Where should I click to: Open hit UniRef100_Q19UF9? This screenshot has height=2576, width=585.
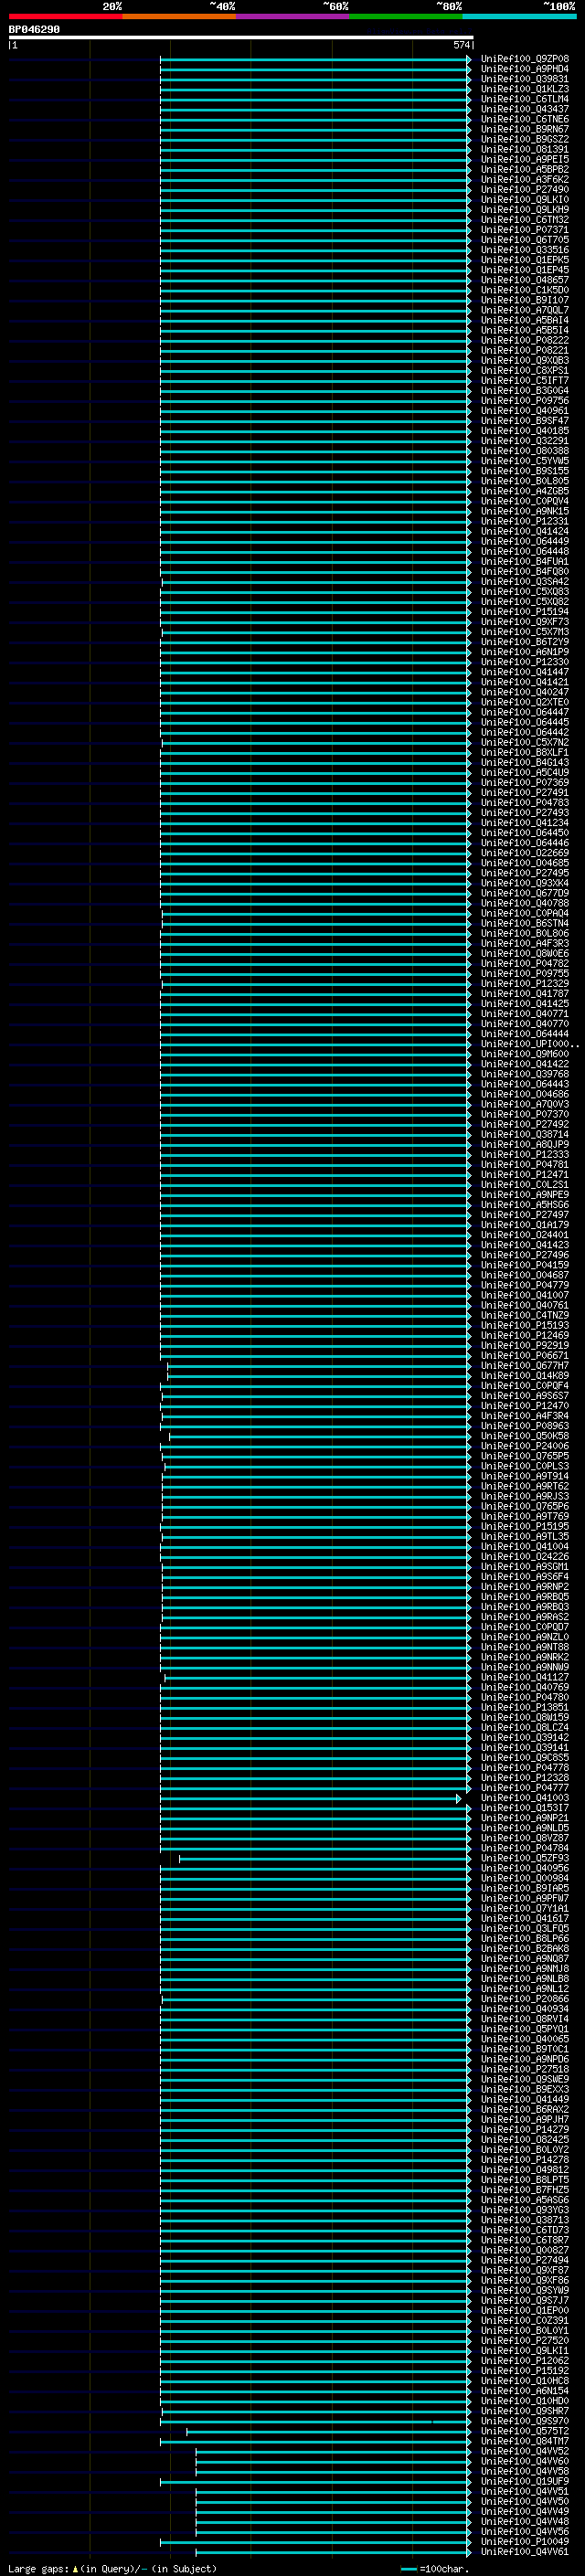pos(524,2481)
